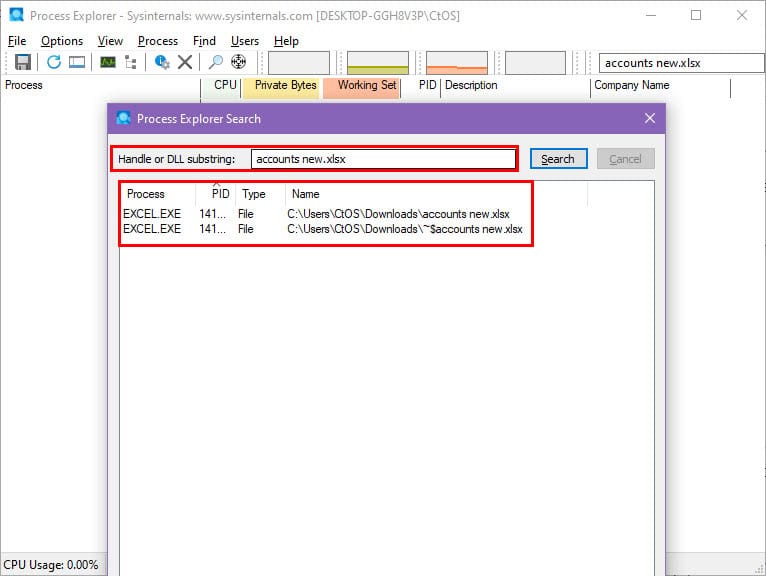This screenshot has height=576, width=766.
Task: Open the File menu
Action: pos(17,41)
